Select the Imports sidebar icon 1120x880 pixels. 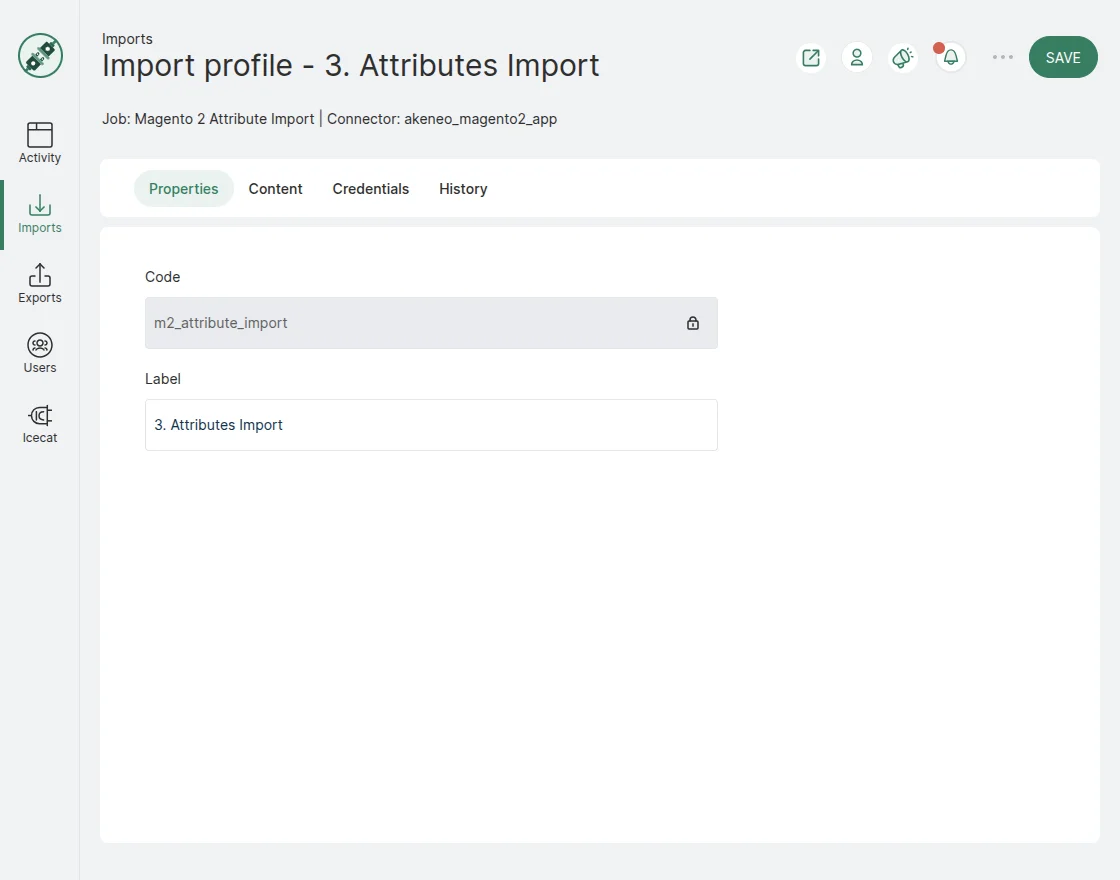39,212
